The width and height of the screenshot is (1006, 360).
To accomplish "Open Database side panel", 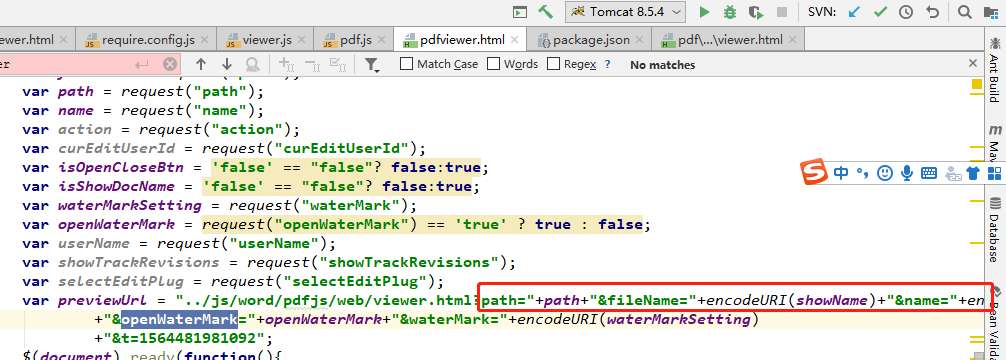I will [x=994, y=229].
